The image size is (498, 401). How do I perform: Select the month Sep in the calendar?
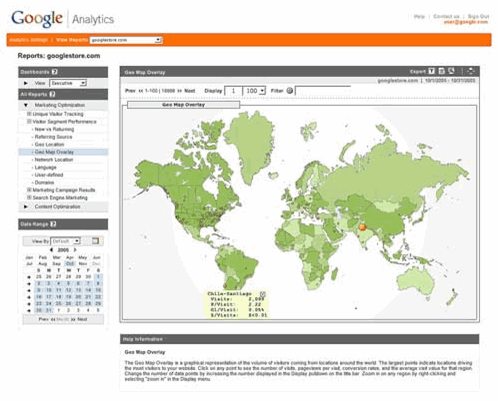57,264
